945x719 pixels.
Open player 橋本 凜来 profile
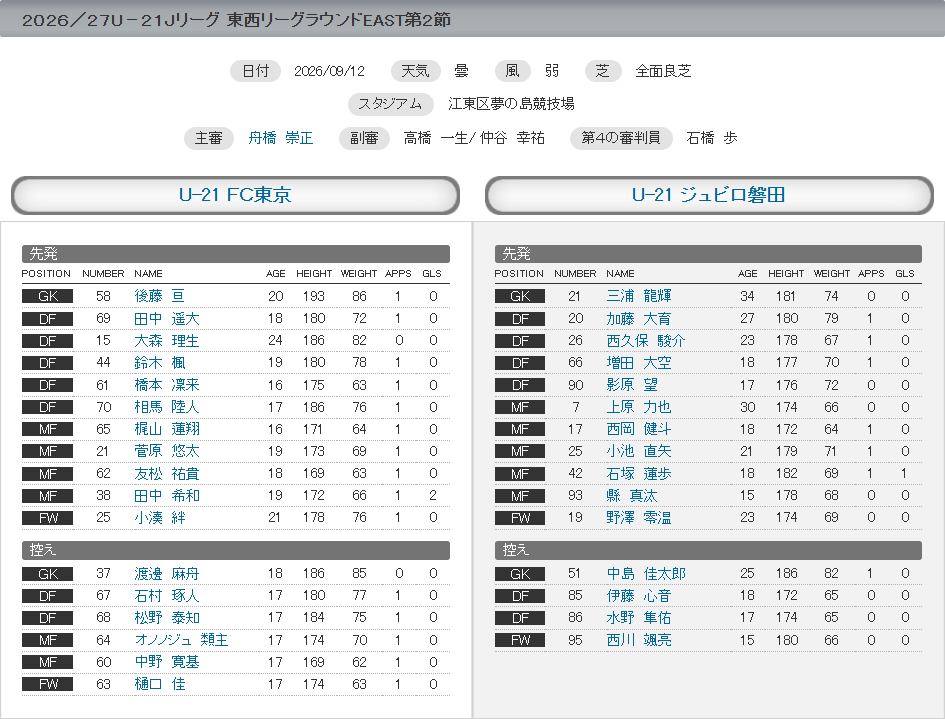coord(166,385)
